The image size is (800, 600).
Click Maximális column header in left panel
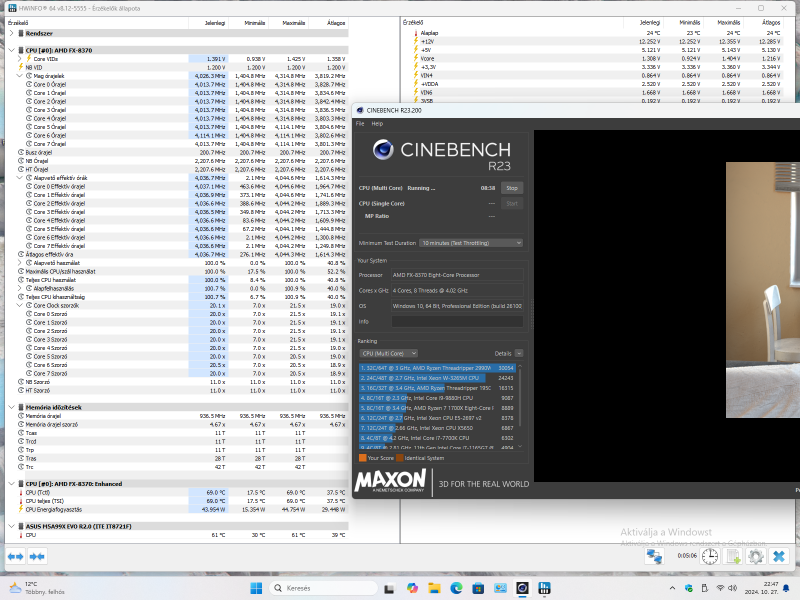tap(288, 23)
